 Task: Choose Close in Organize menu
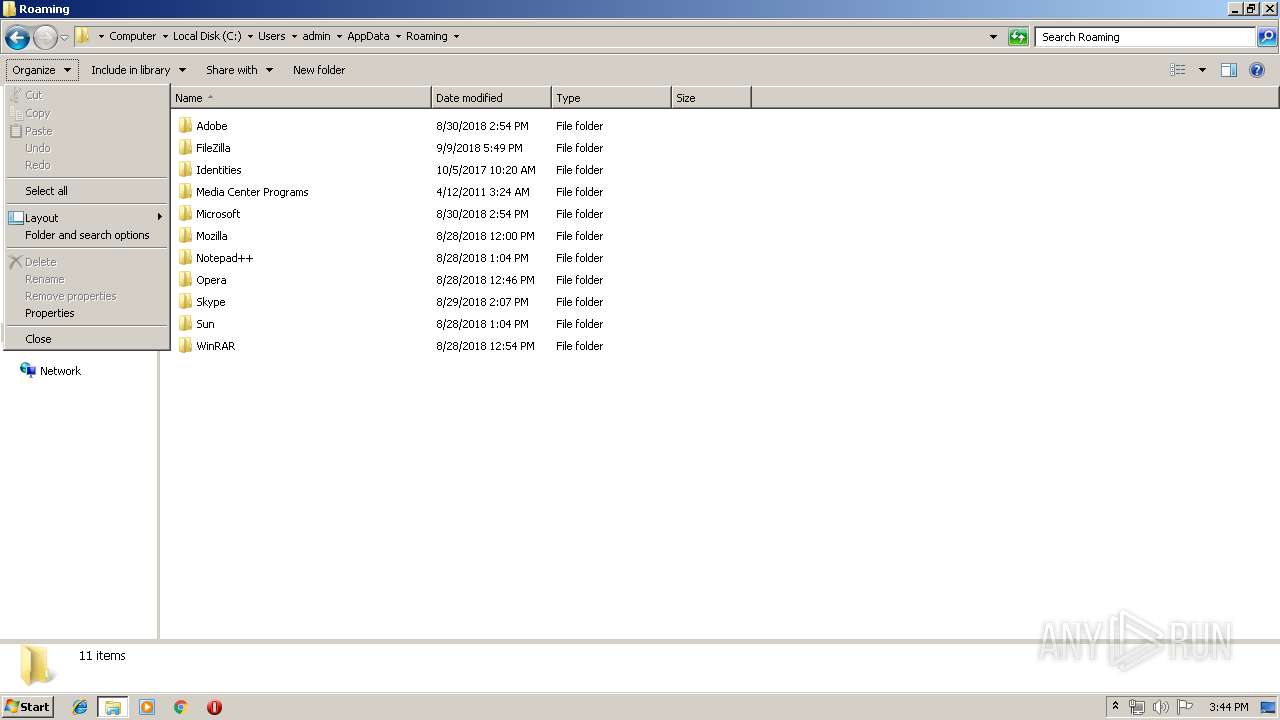[x=87, y=339]
